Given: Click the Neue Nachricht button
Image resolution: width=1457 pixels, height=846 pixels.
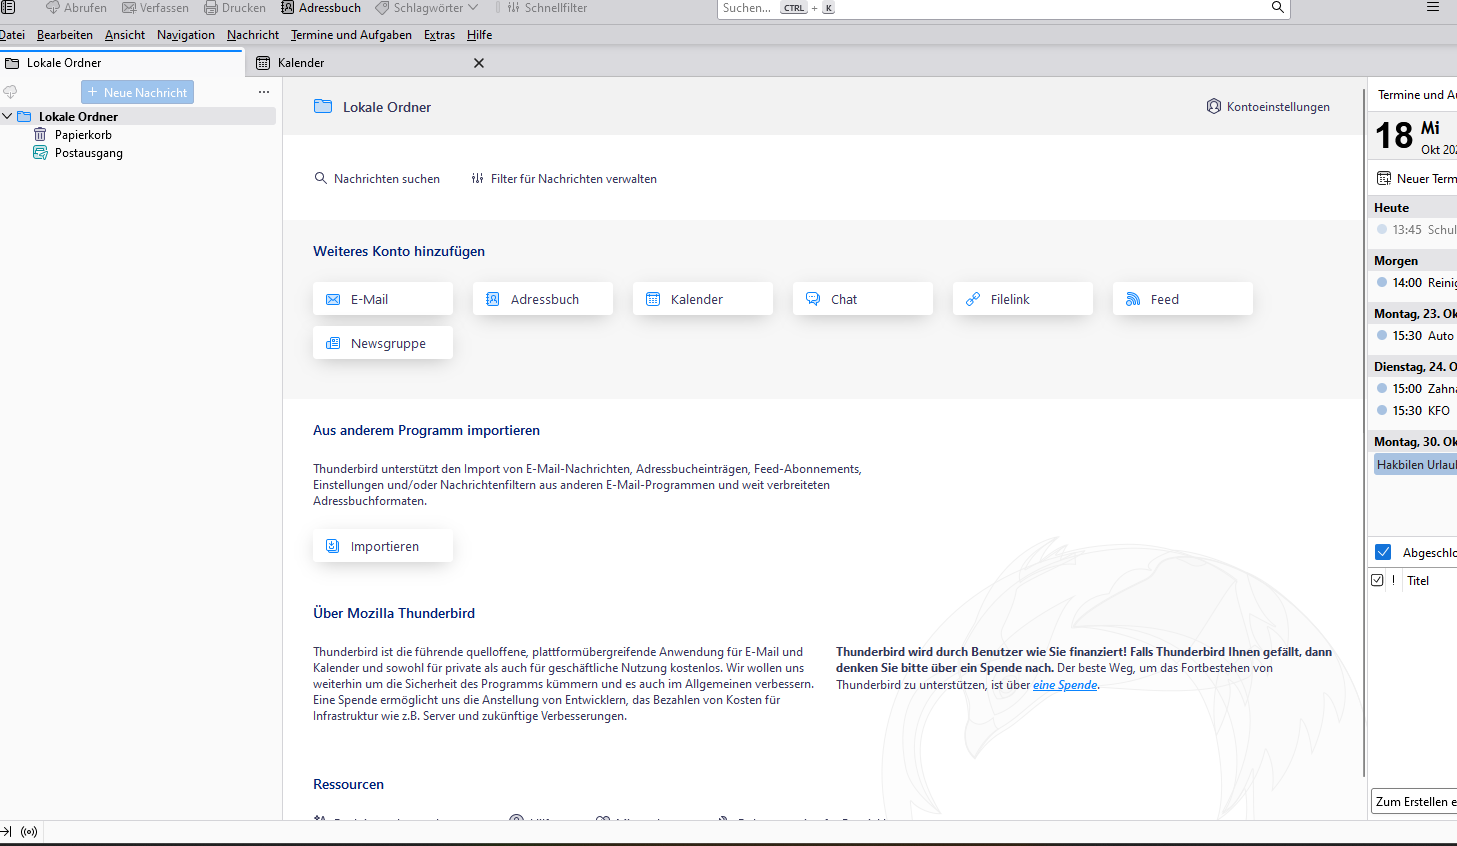Looking at the screenshot, I should point(137,92).
